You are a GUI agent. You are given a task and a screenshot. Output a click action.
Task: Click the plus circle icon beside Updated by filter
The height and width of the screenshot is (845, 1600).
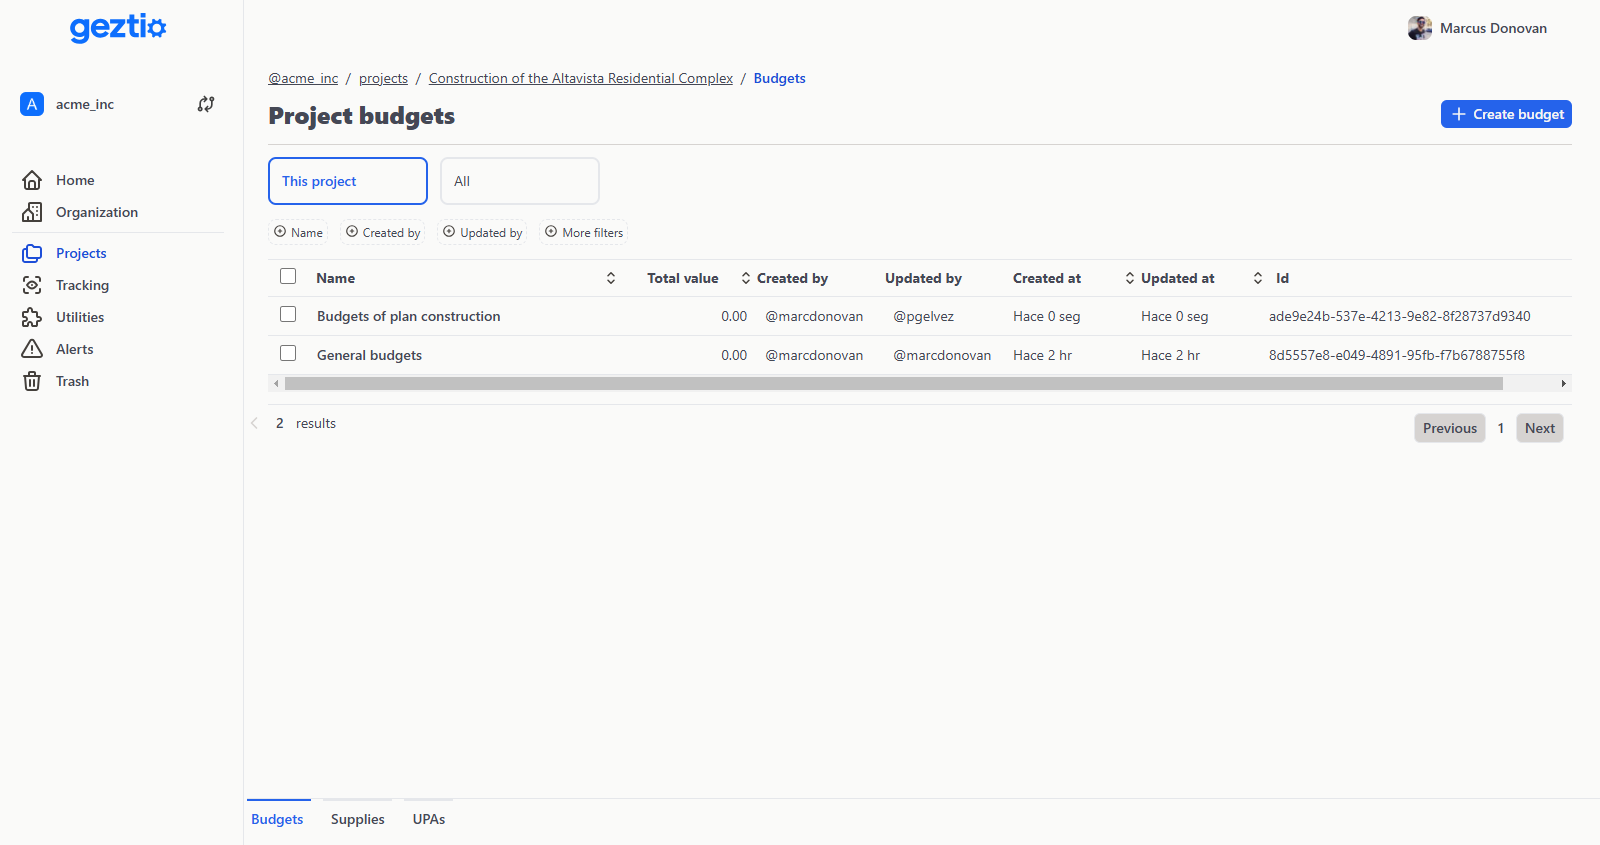pos(449,232)
